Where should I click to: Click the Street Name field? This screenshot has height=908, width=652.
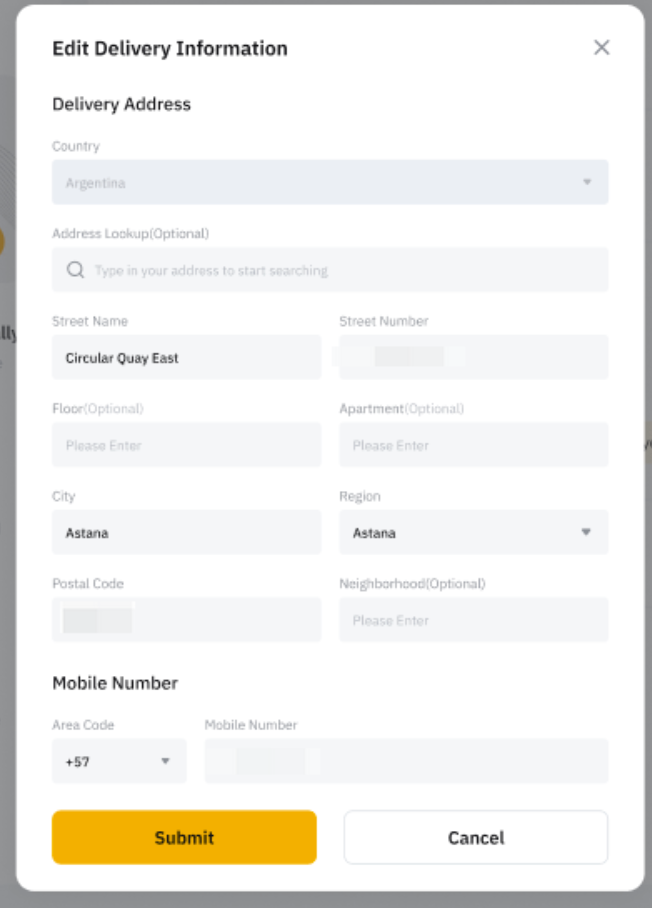186,357
